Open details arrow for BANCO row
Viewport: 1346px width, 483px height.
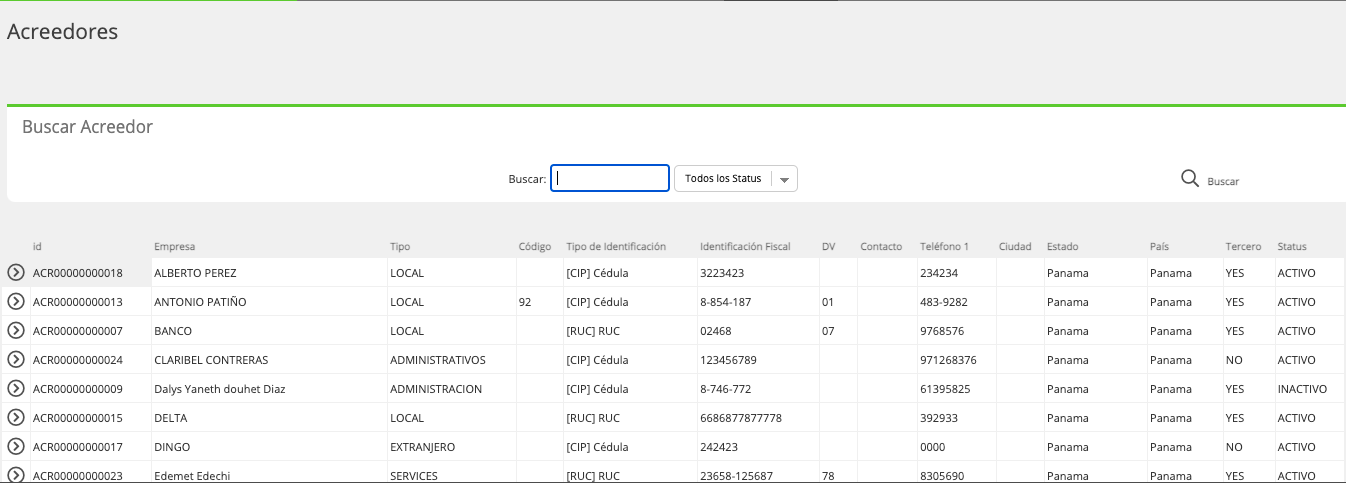[15, 330]
